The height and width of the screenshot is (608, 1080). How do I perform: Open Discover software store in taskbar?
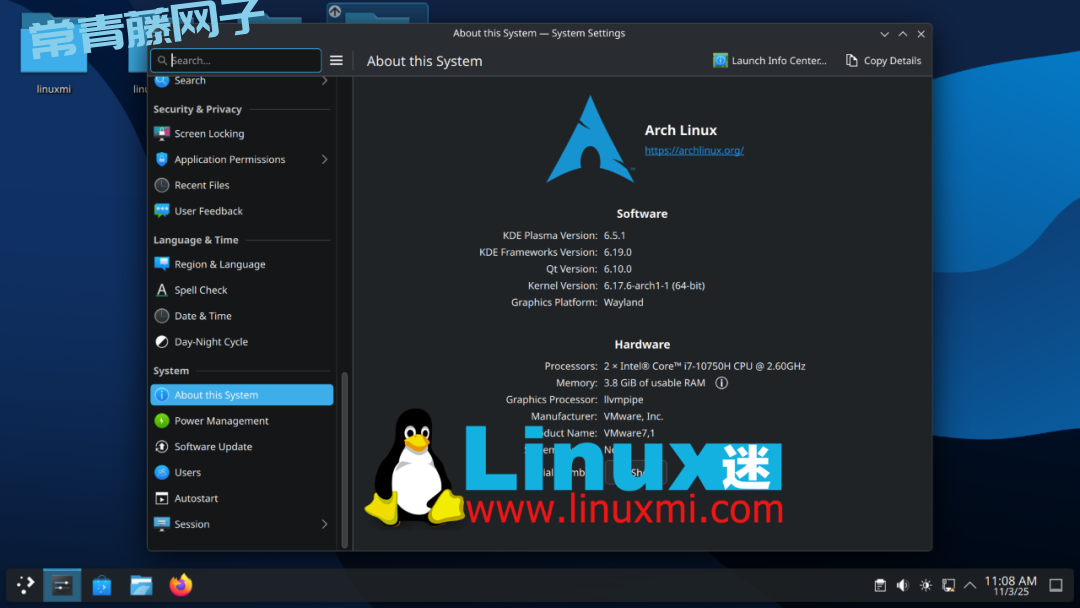click(101, 585)
